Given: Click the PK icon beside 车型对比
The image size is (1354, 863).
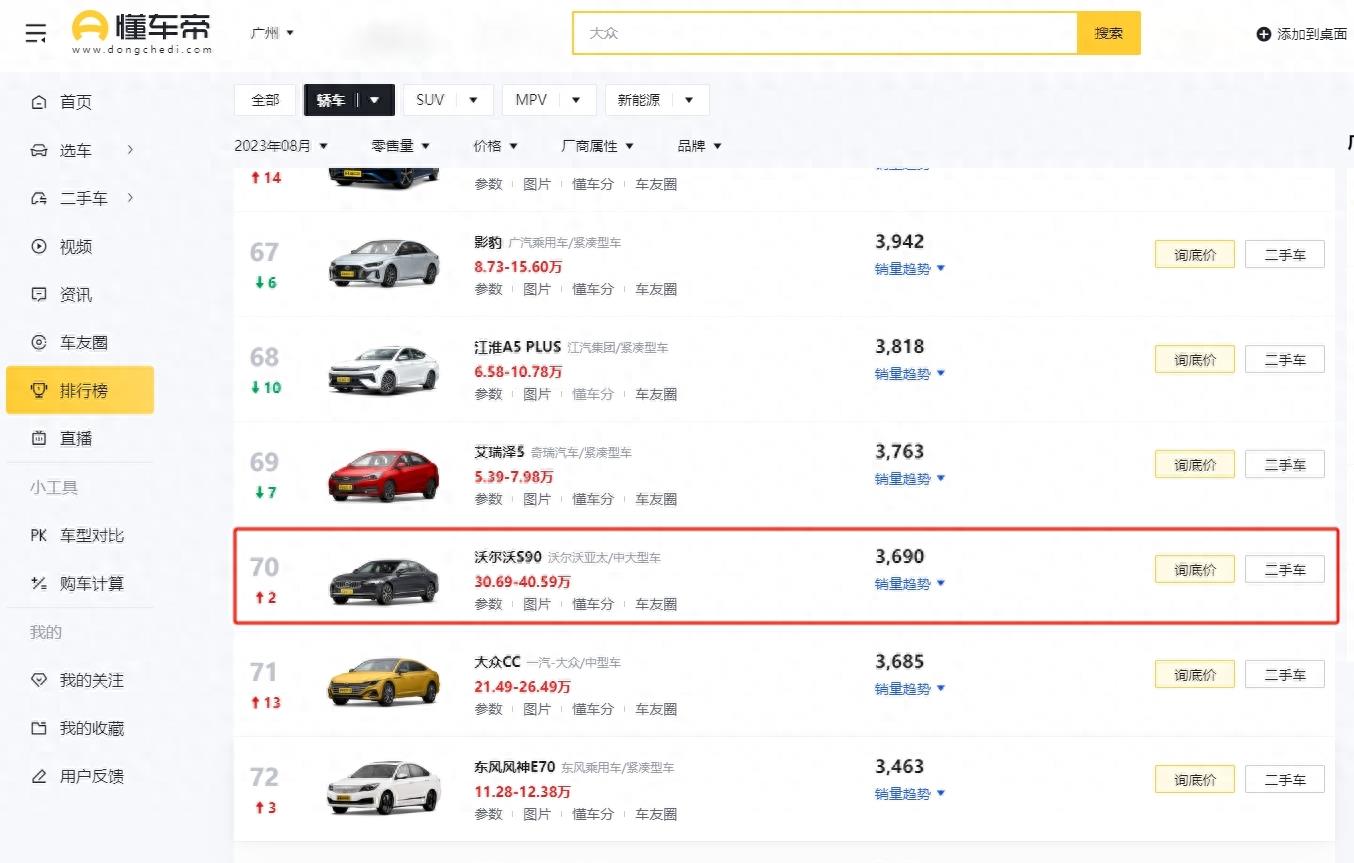Looking at the screenshot, I should tap(39, 536).
